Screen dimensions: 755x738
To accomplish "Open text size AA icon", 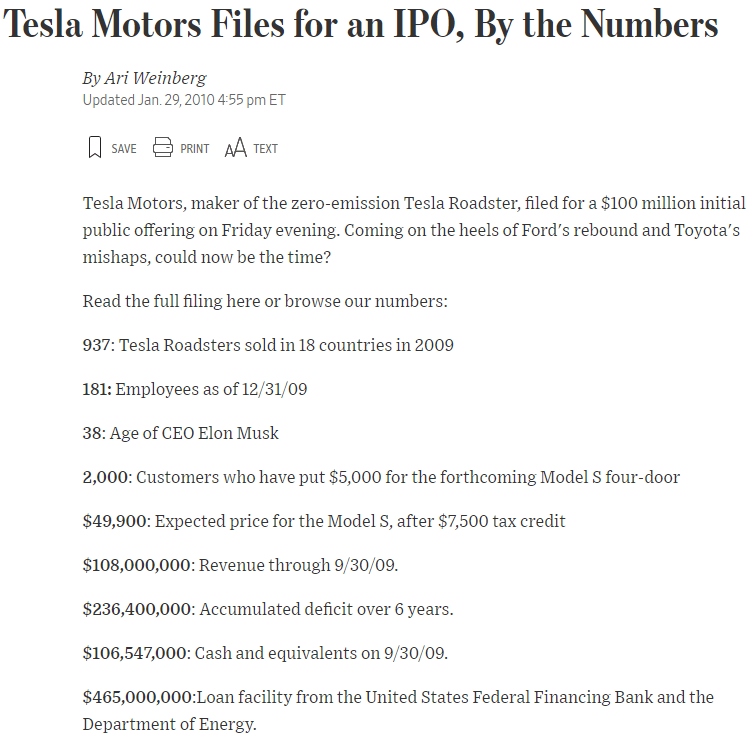I will [x=235, y=149].
